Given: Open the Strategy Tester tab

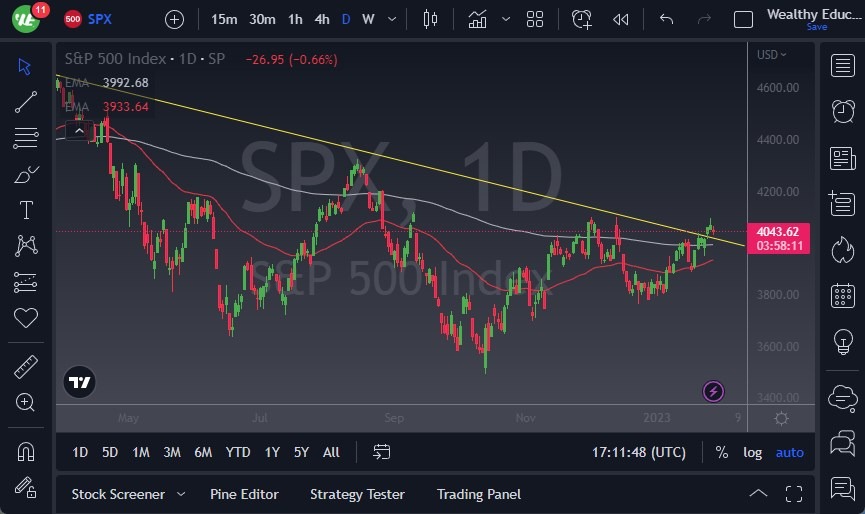Looking at the screenshot, I should point(357,494).
